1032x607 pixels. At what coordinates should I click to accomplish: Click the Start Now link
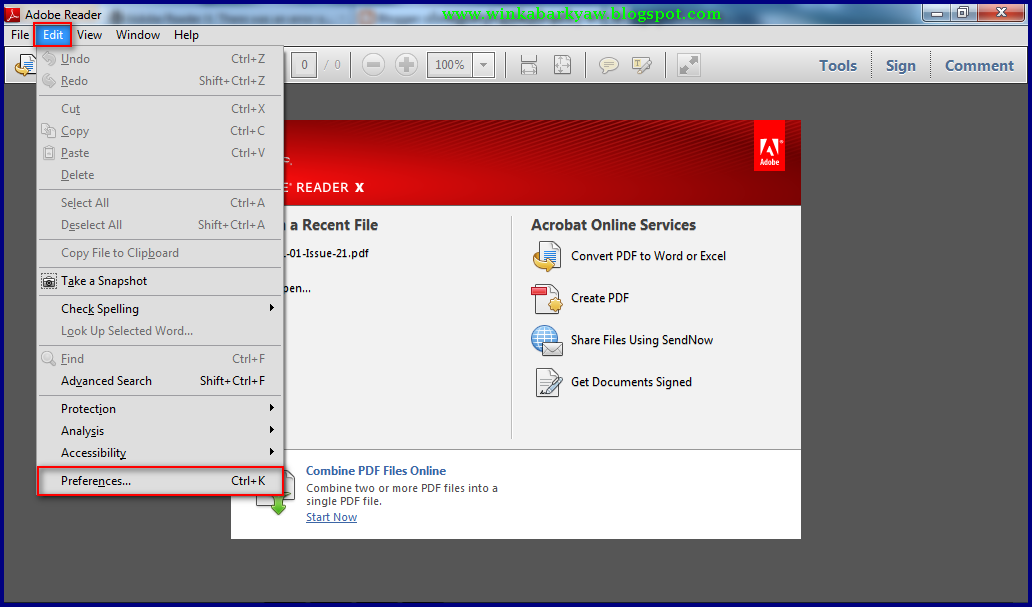pos(331,517)
